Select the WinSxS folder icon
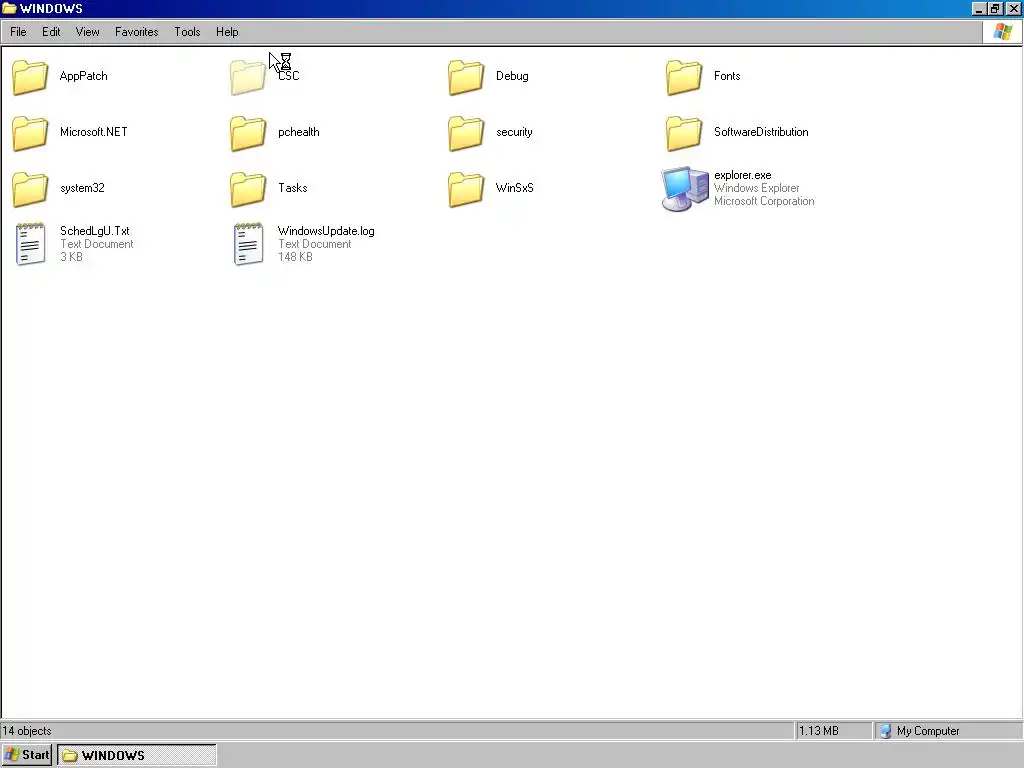 [x=466, y=189]
